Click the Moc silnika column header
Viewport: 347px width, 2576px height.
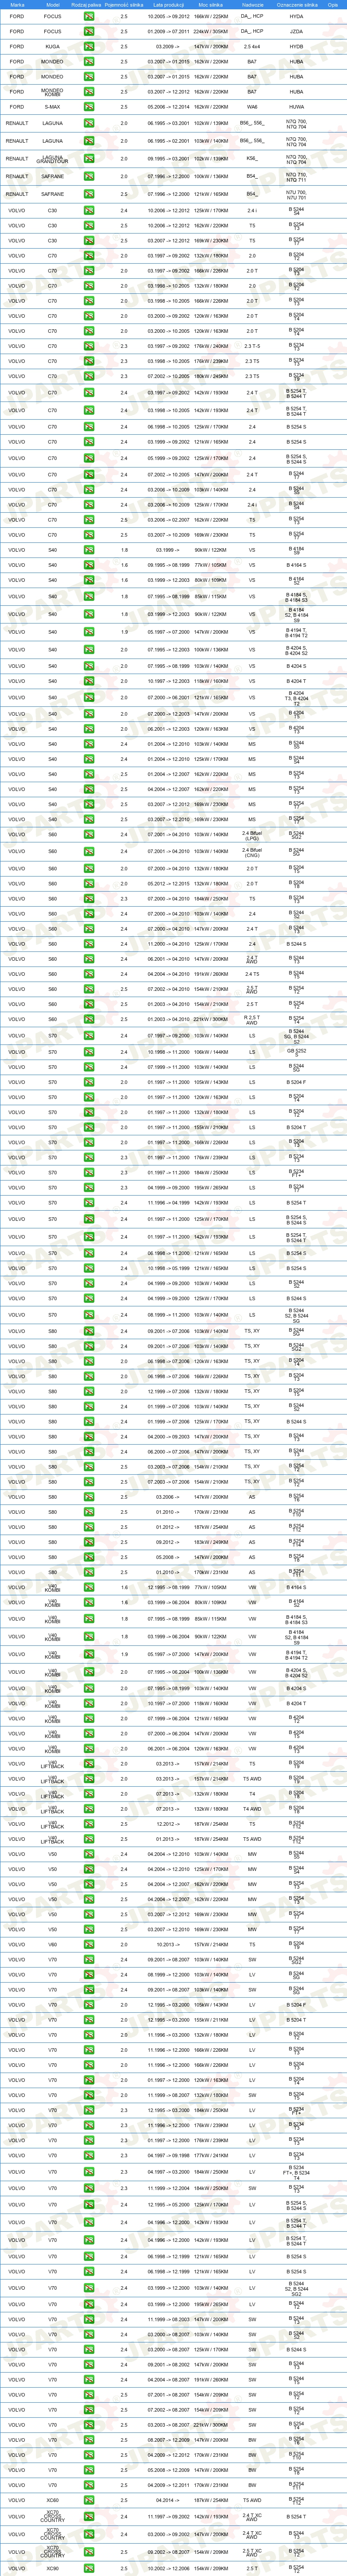210,4
